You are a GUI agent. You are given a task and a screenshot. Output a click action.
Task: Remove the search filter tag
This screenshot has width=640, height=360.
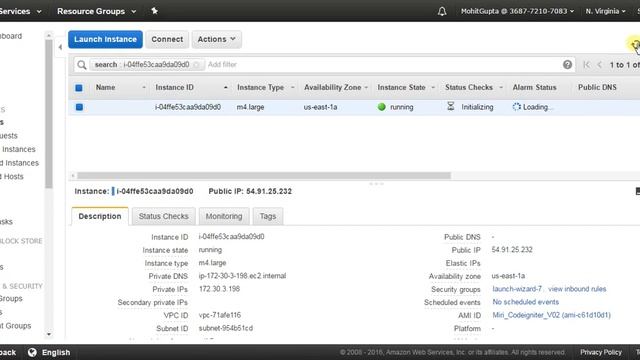[x=196, y=64]
